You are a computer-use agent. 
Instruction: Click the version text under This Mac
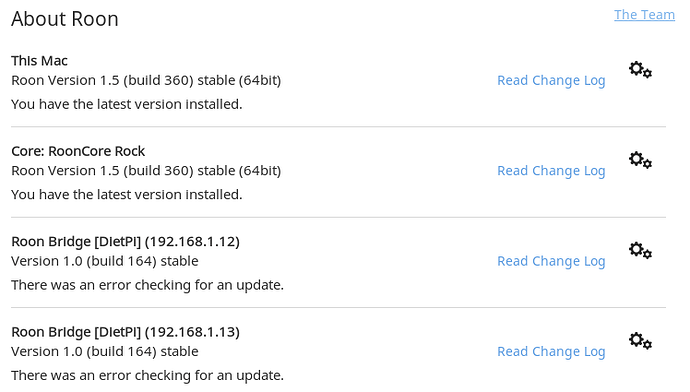(146, 81)
